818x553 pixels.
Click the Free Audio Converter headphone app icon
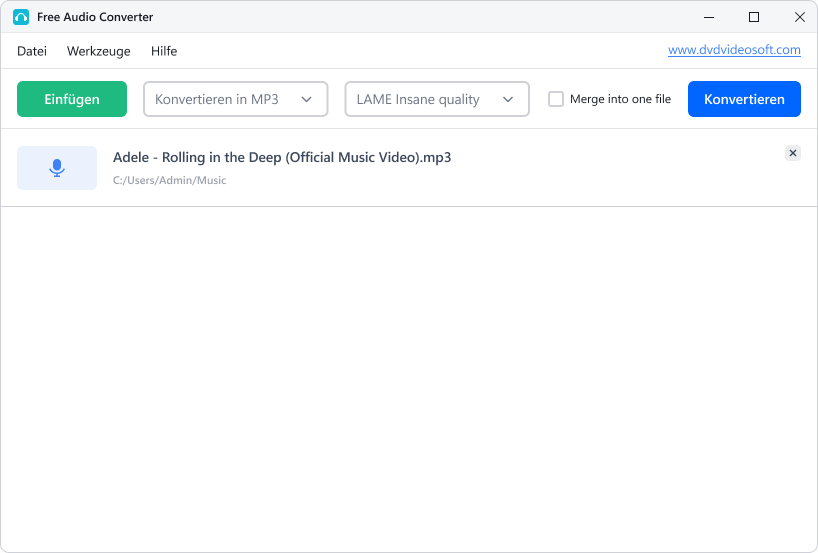21,17
